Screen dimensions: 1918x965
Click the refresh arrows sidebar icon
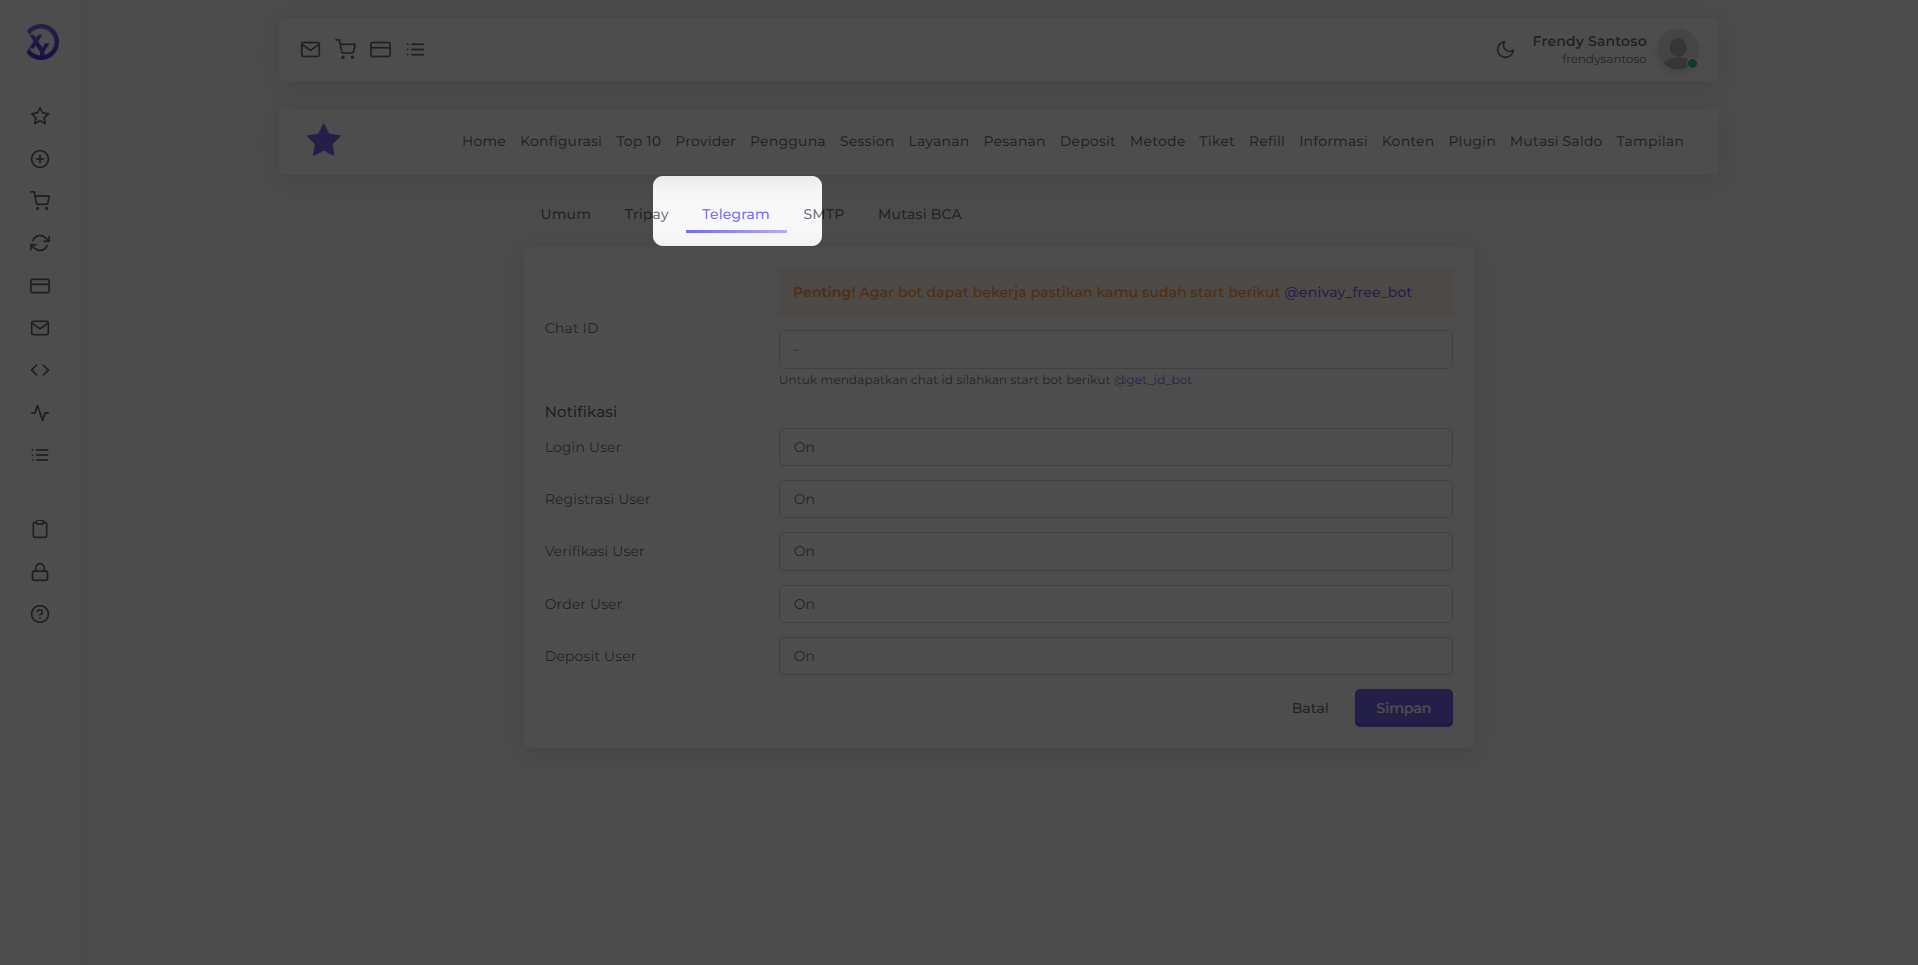point(40,243)
